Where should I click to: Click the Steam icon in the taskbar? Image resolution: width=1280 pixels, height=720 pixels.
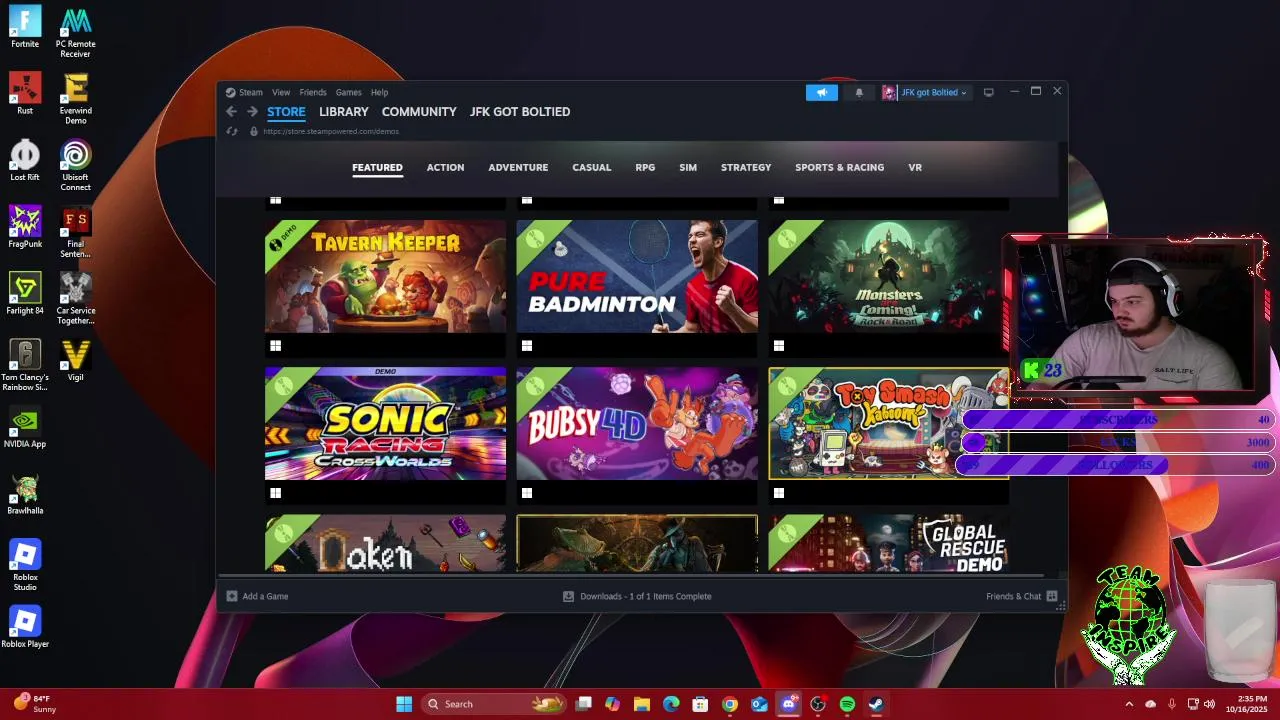coord(876,704)
